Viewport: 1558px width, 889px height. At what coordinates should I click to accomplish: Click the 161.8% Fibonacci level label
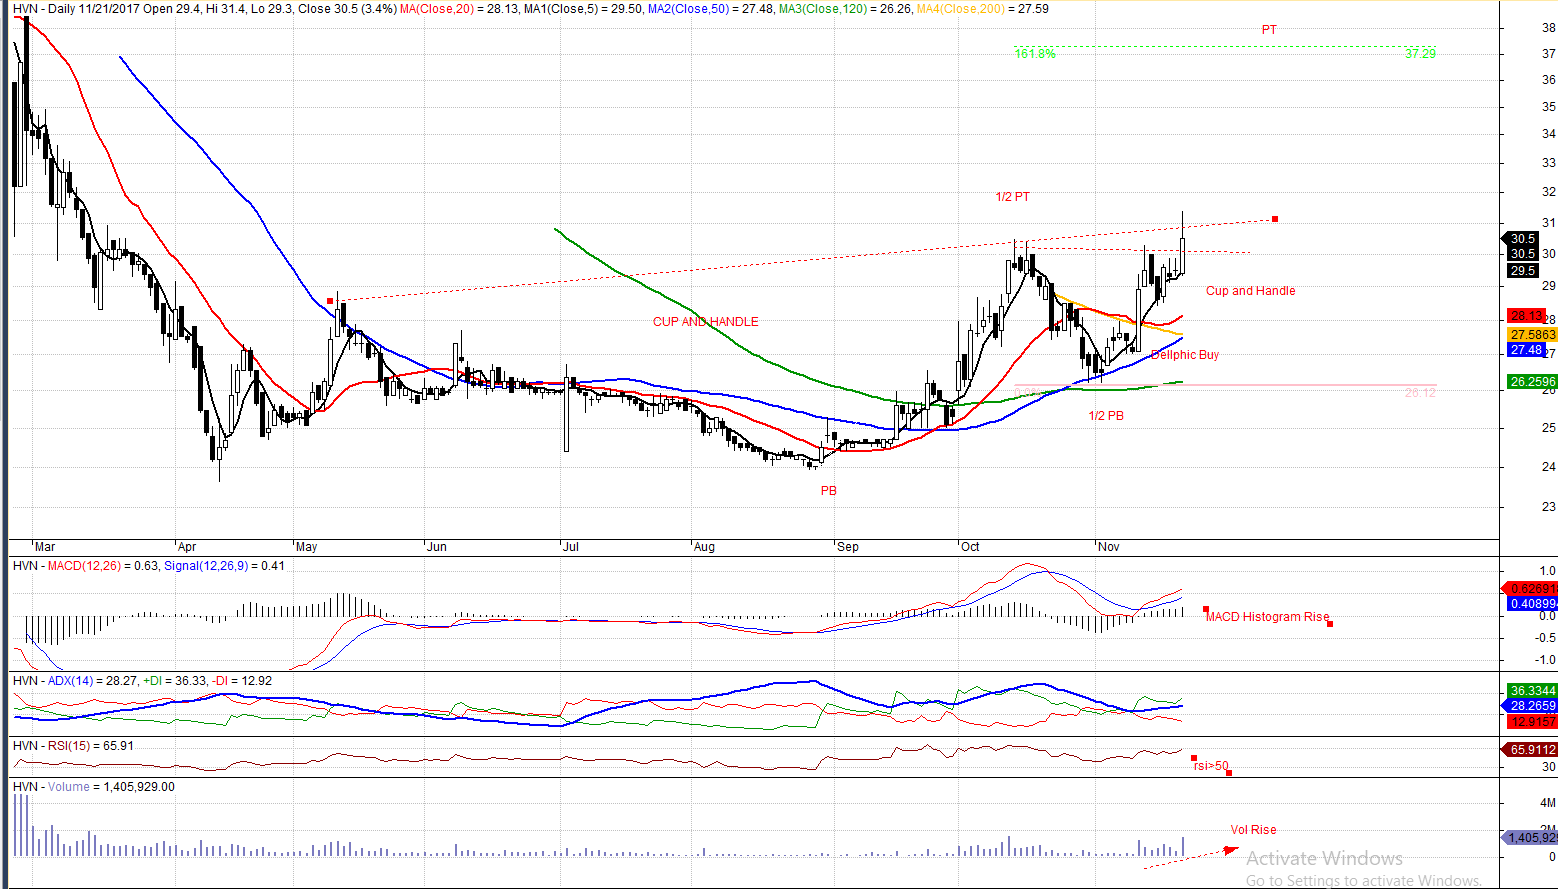[x=1035, y=54]
